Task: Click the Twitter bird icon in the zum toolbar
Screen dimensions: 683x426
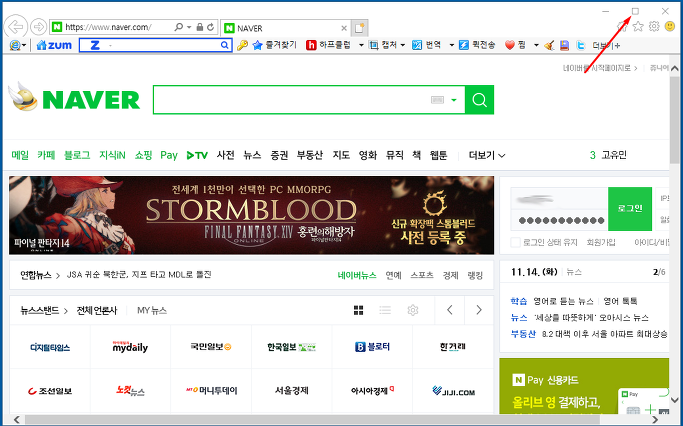Action: coord(581,45)
